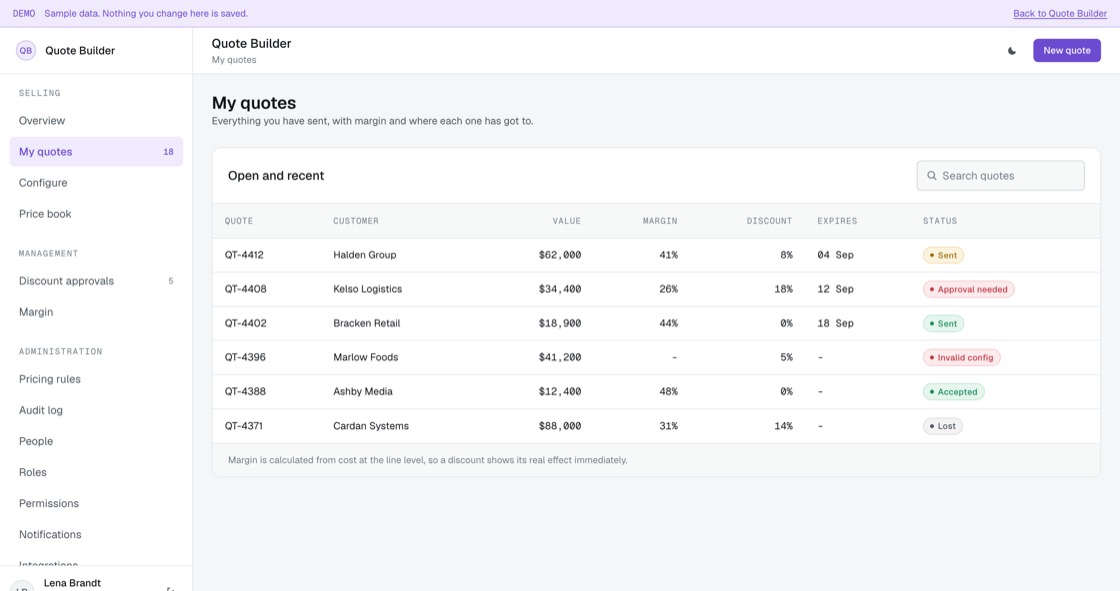Open quote QT-4388
The width and height of the screenshot is (1120, 591).
[x=245, y=392]
